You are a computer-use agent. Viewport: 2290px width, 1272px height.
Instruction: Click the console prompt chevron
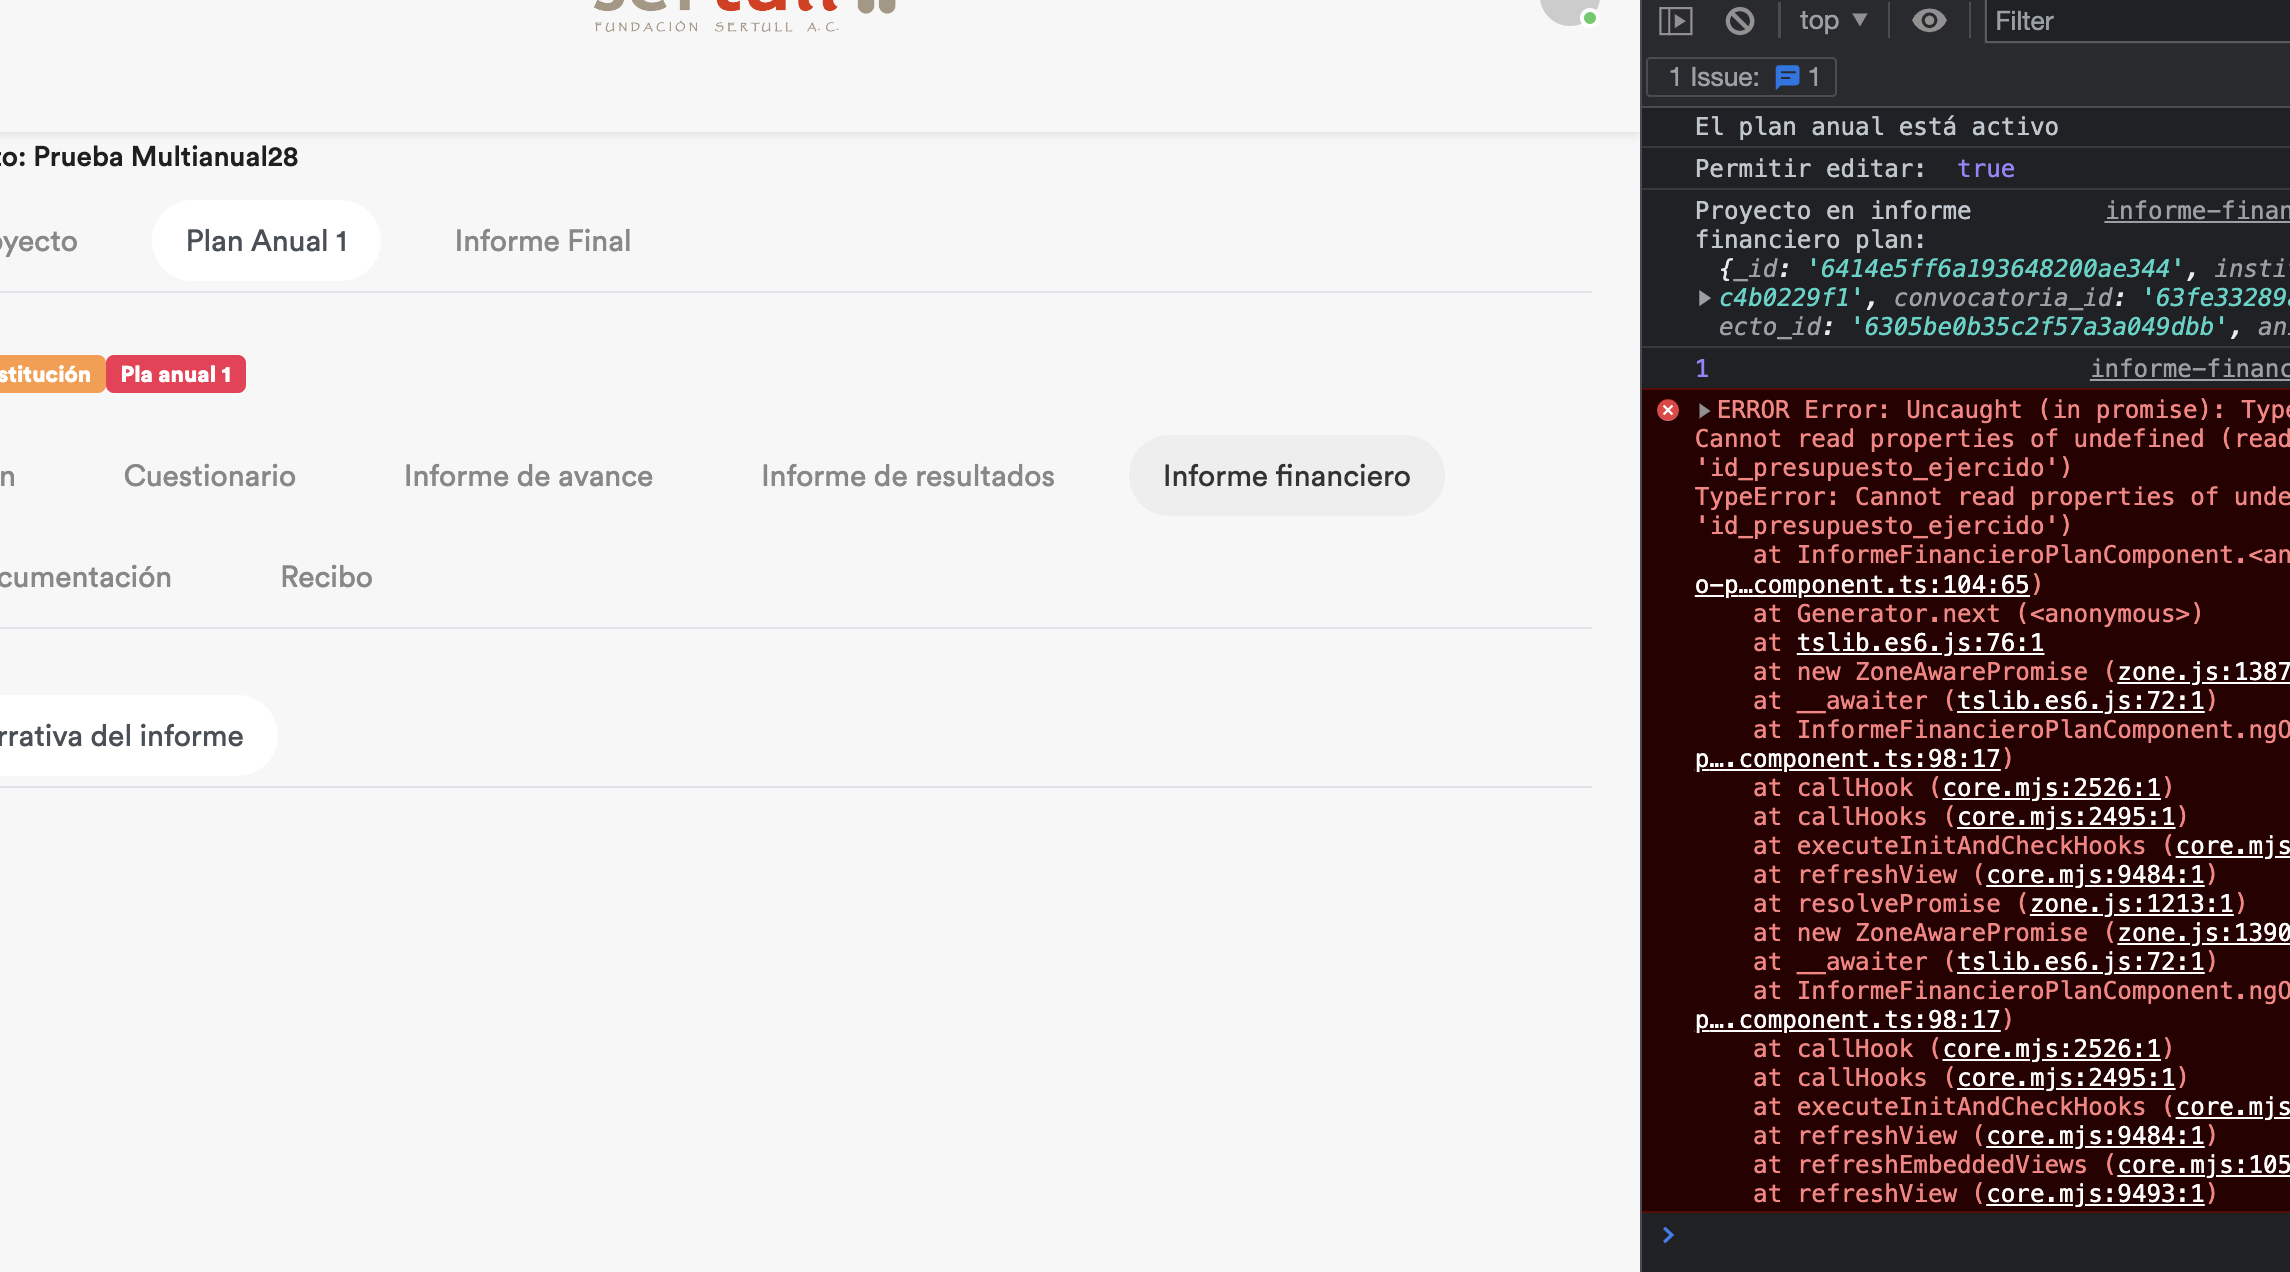point(1668,1235)
